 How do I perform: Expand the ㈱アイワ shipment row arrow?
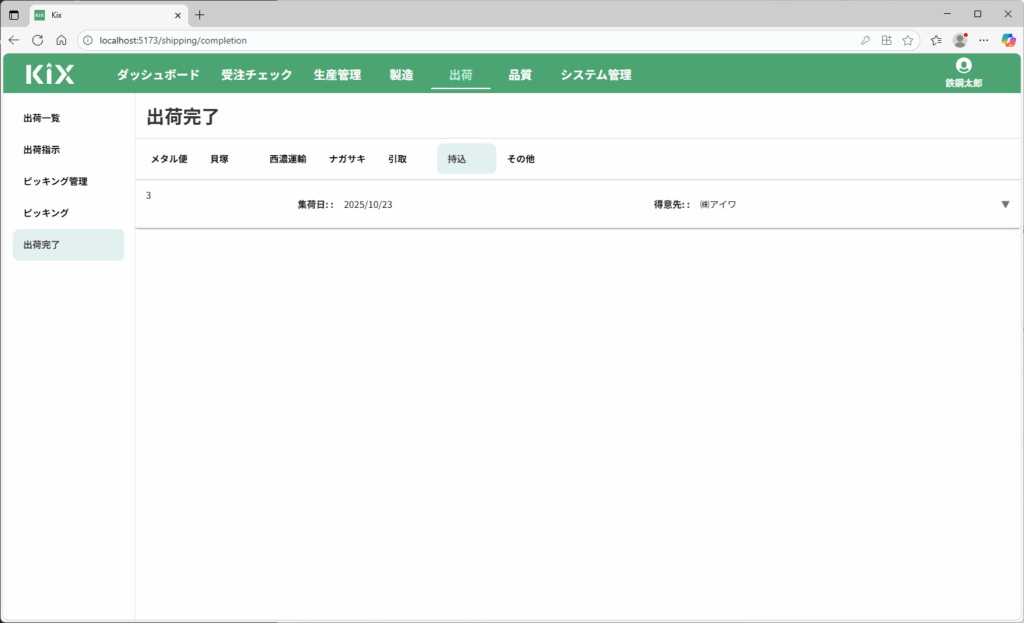point(1005,204)
